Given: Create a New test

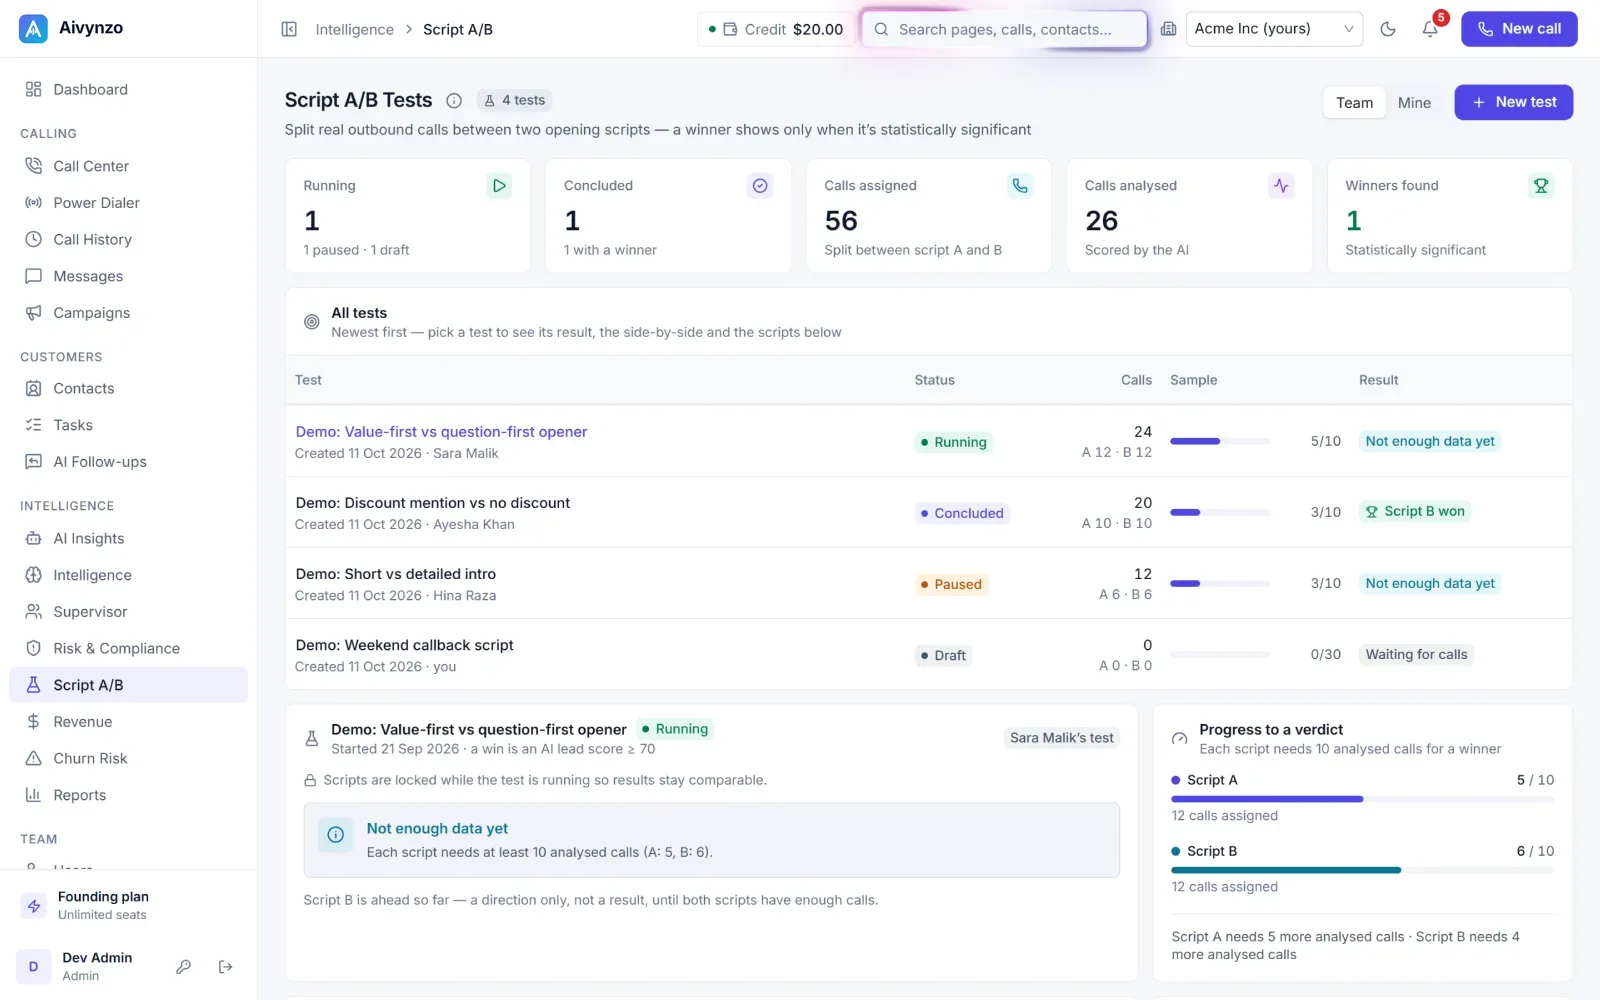Looking at the screenshot, I should 1514,102.
